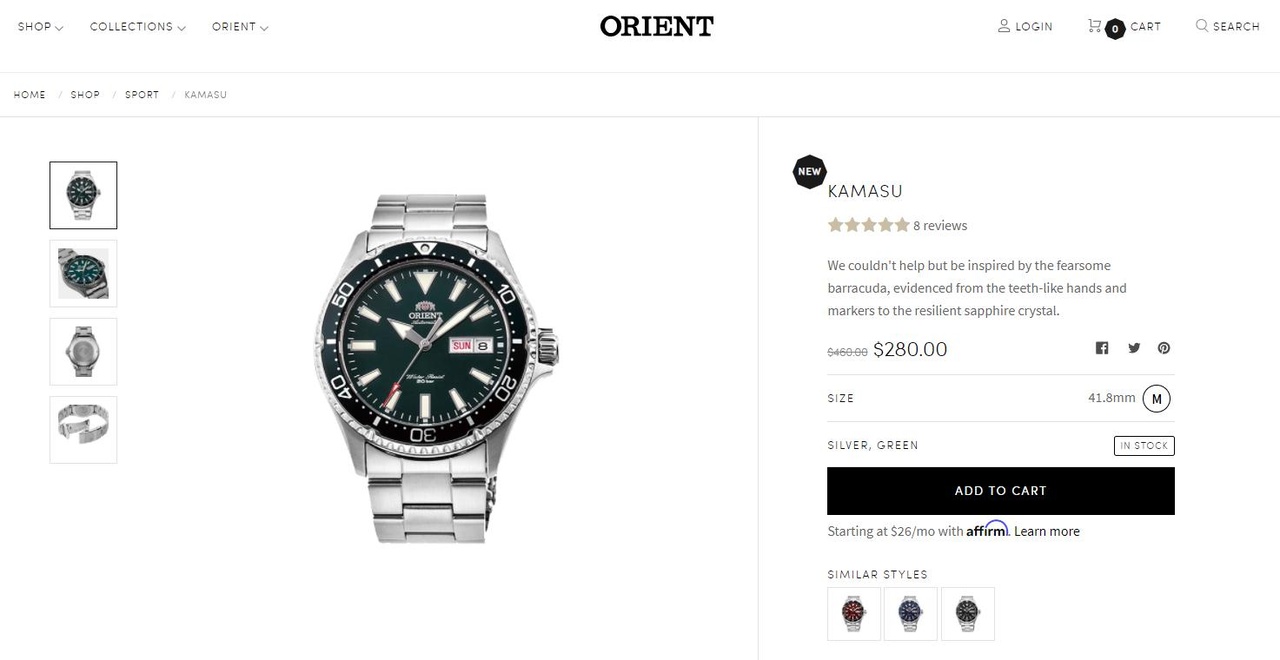Viewport: 1280px width, 660px height.
Task: Choose the red dial similar style
Action: 854,613
